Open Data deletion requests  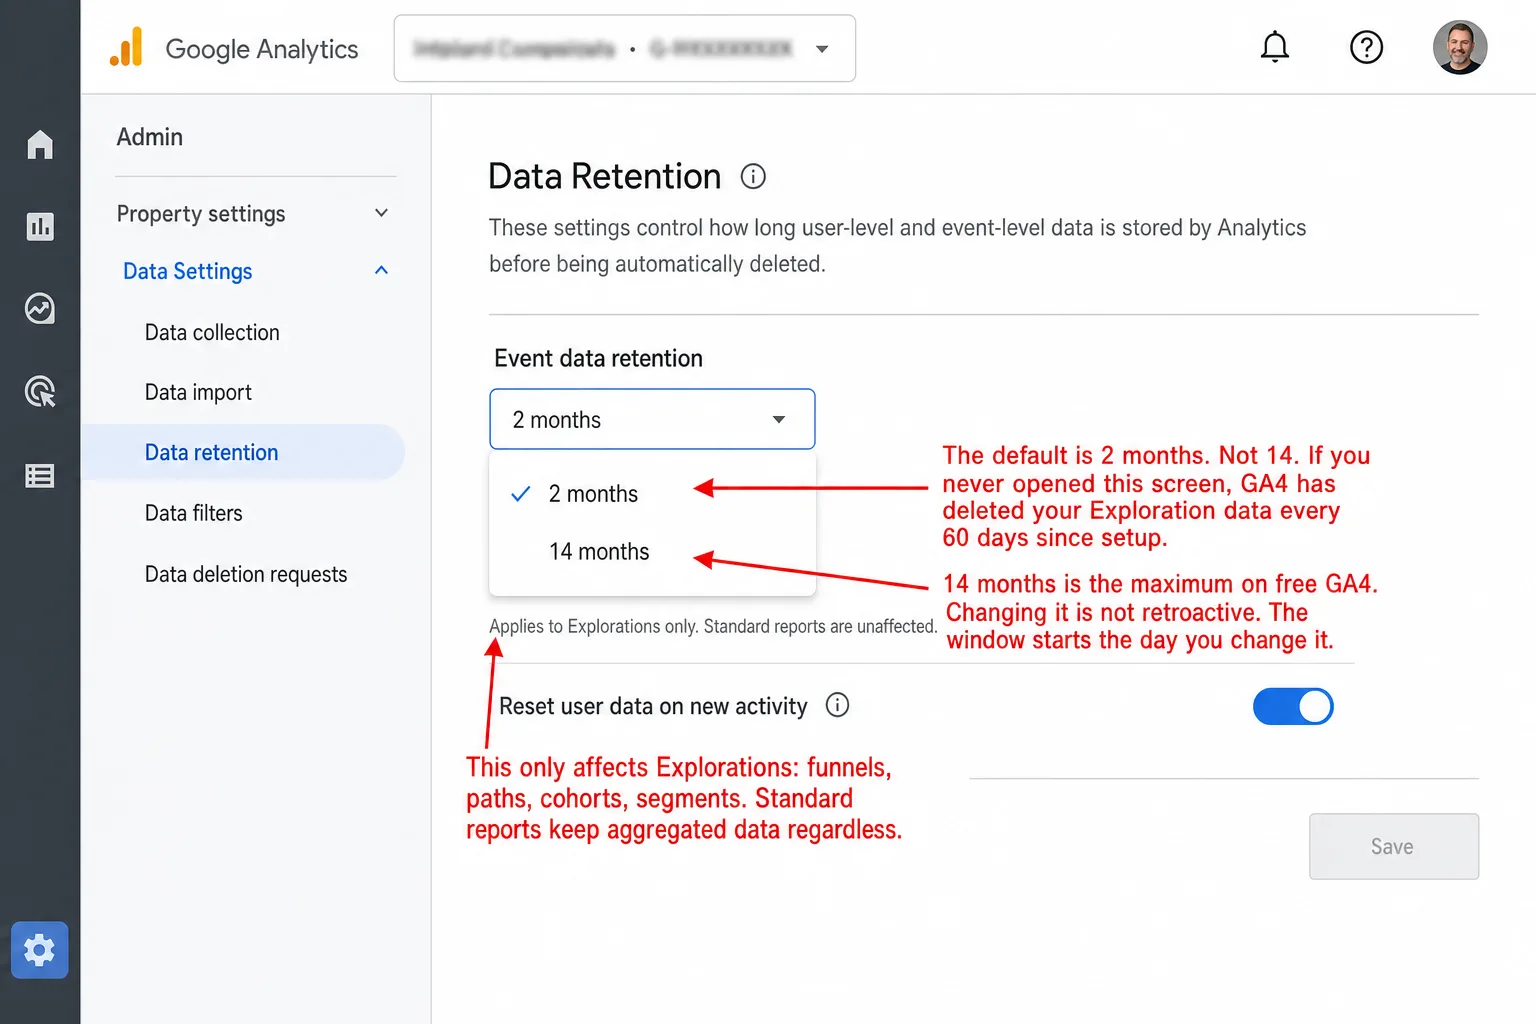(246, 574)
